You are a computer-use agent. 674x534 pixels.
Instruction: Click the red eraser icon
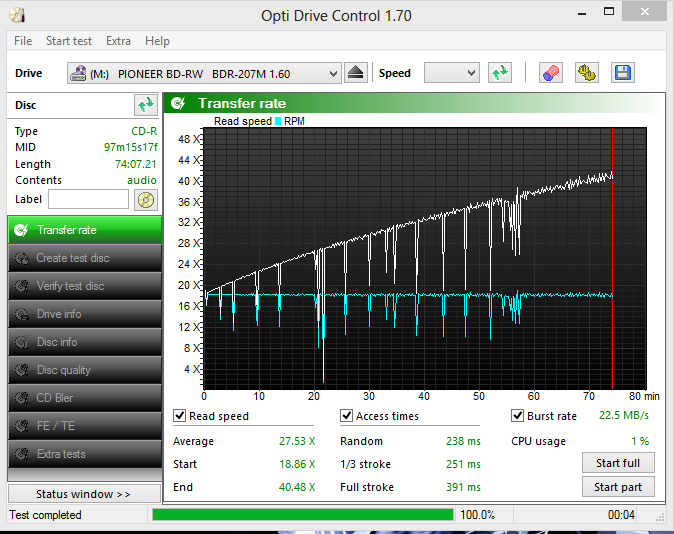tap(551, 73)
